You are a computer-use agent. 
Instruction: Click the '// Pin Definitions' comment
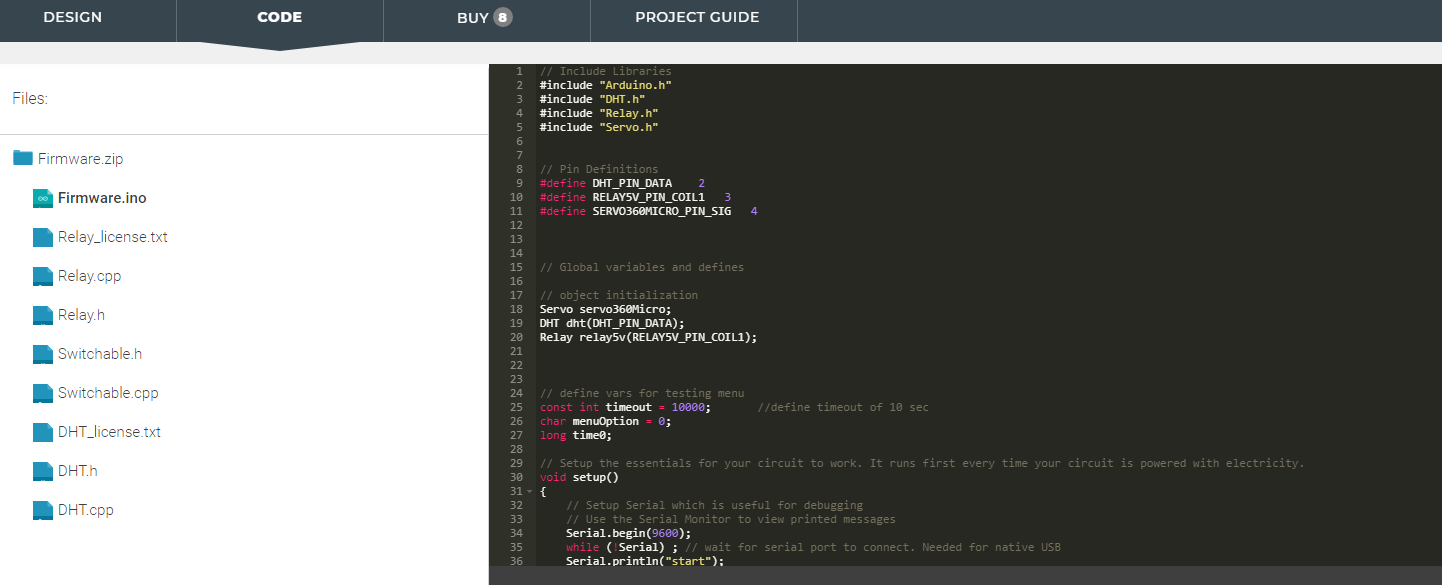click(599, 169)
